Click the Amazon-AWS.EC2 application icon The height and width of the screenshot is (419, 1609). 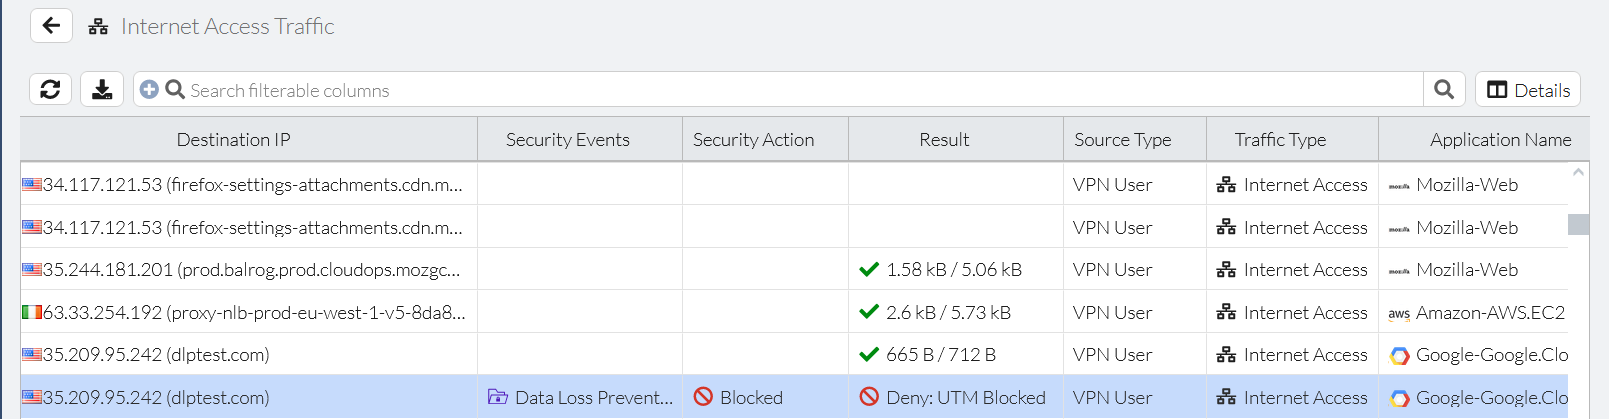1398,313
